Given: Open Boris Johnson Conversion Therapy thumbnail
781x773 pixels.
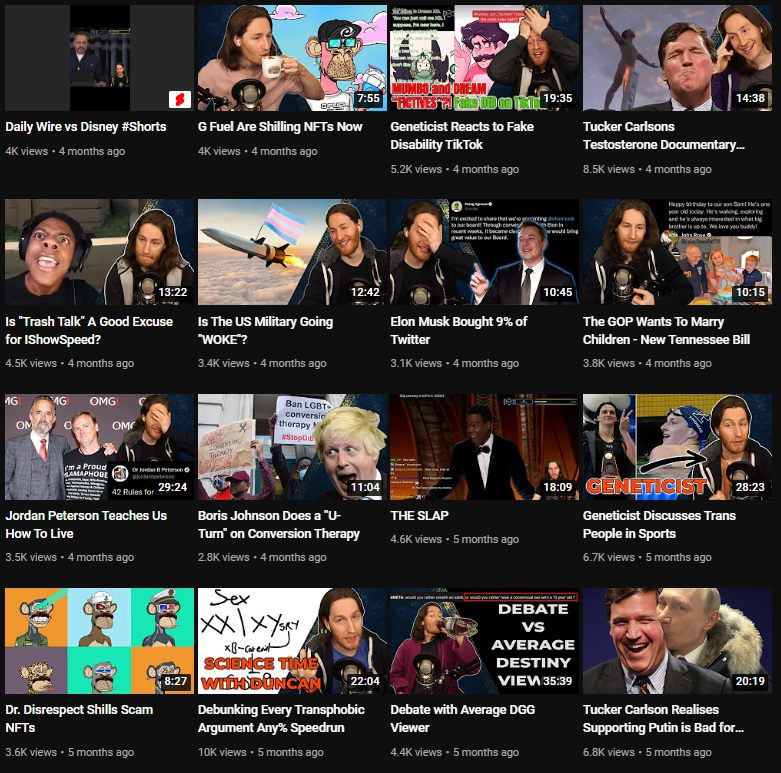Looking at the screenshot, I should coord(292,447).
